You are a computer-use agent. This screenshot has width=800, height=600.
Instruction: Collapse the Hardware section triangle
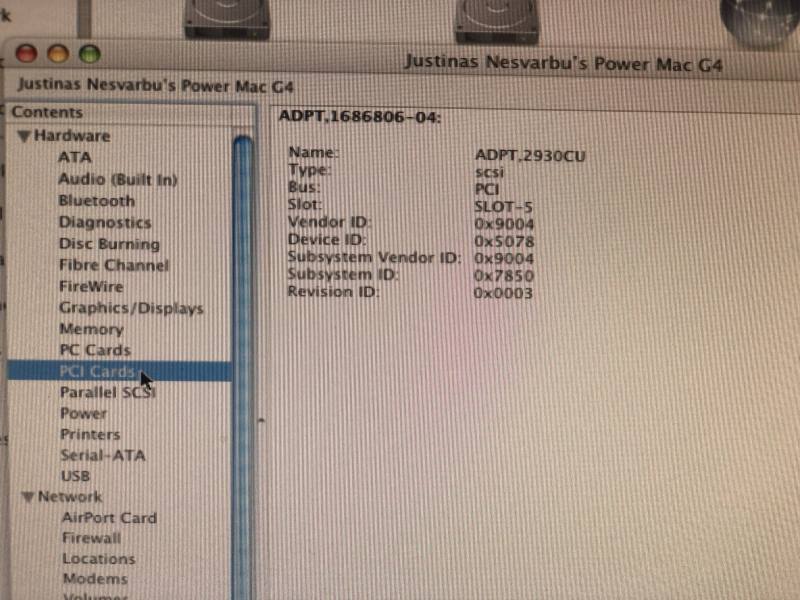tap(24, 136)
